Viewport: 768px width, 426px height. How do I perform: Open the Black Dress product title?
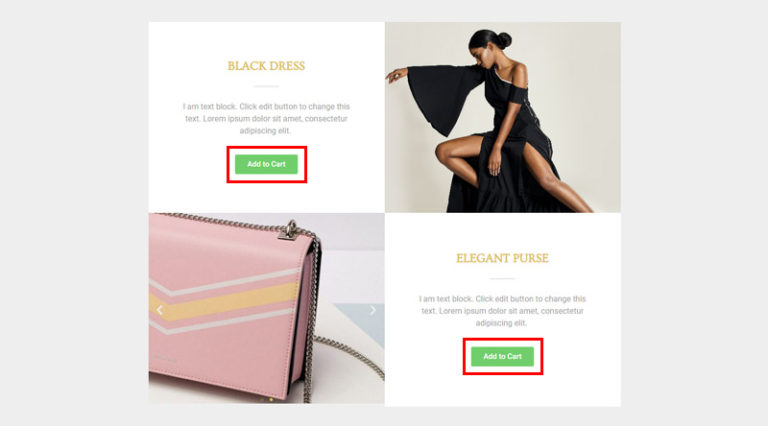[266, 66]
